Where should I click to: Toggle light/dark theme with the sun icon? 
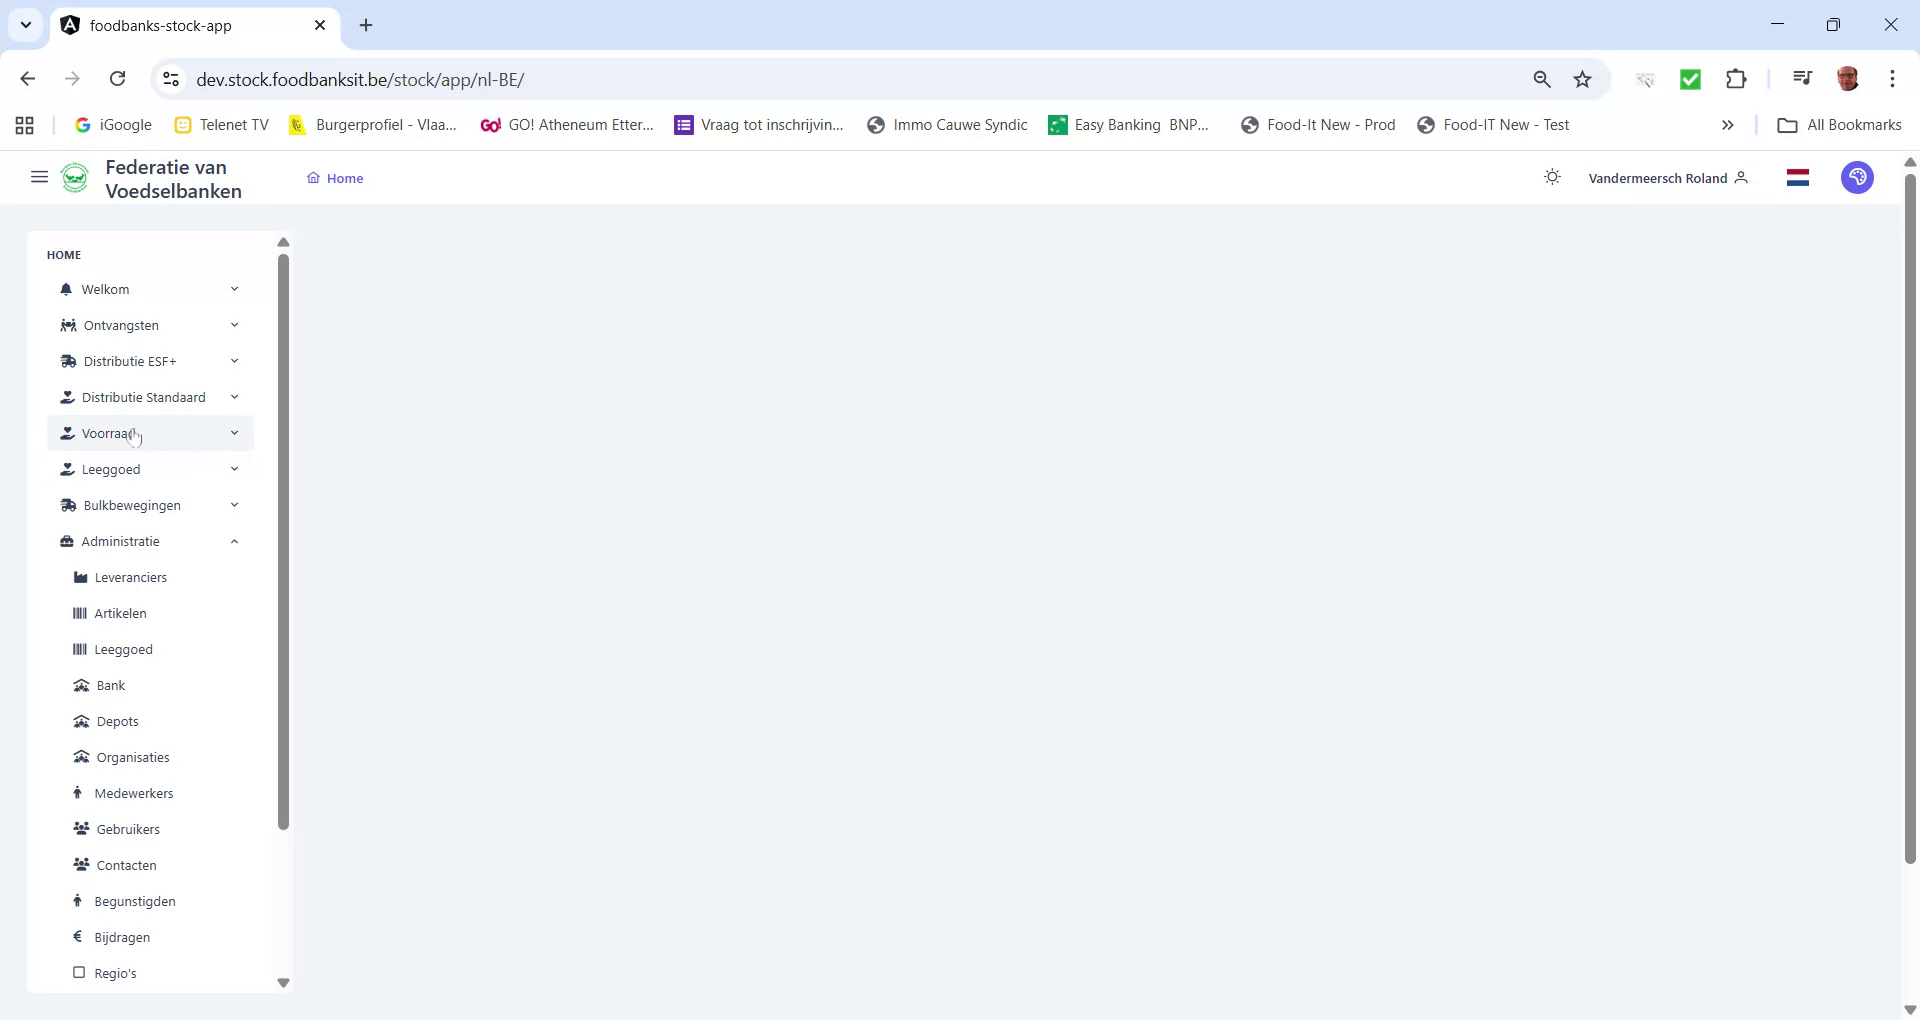click(1552, 177)
